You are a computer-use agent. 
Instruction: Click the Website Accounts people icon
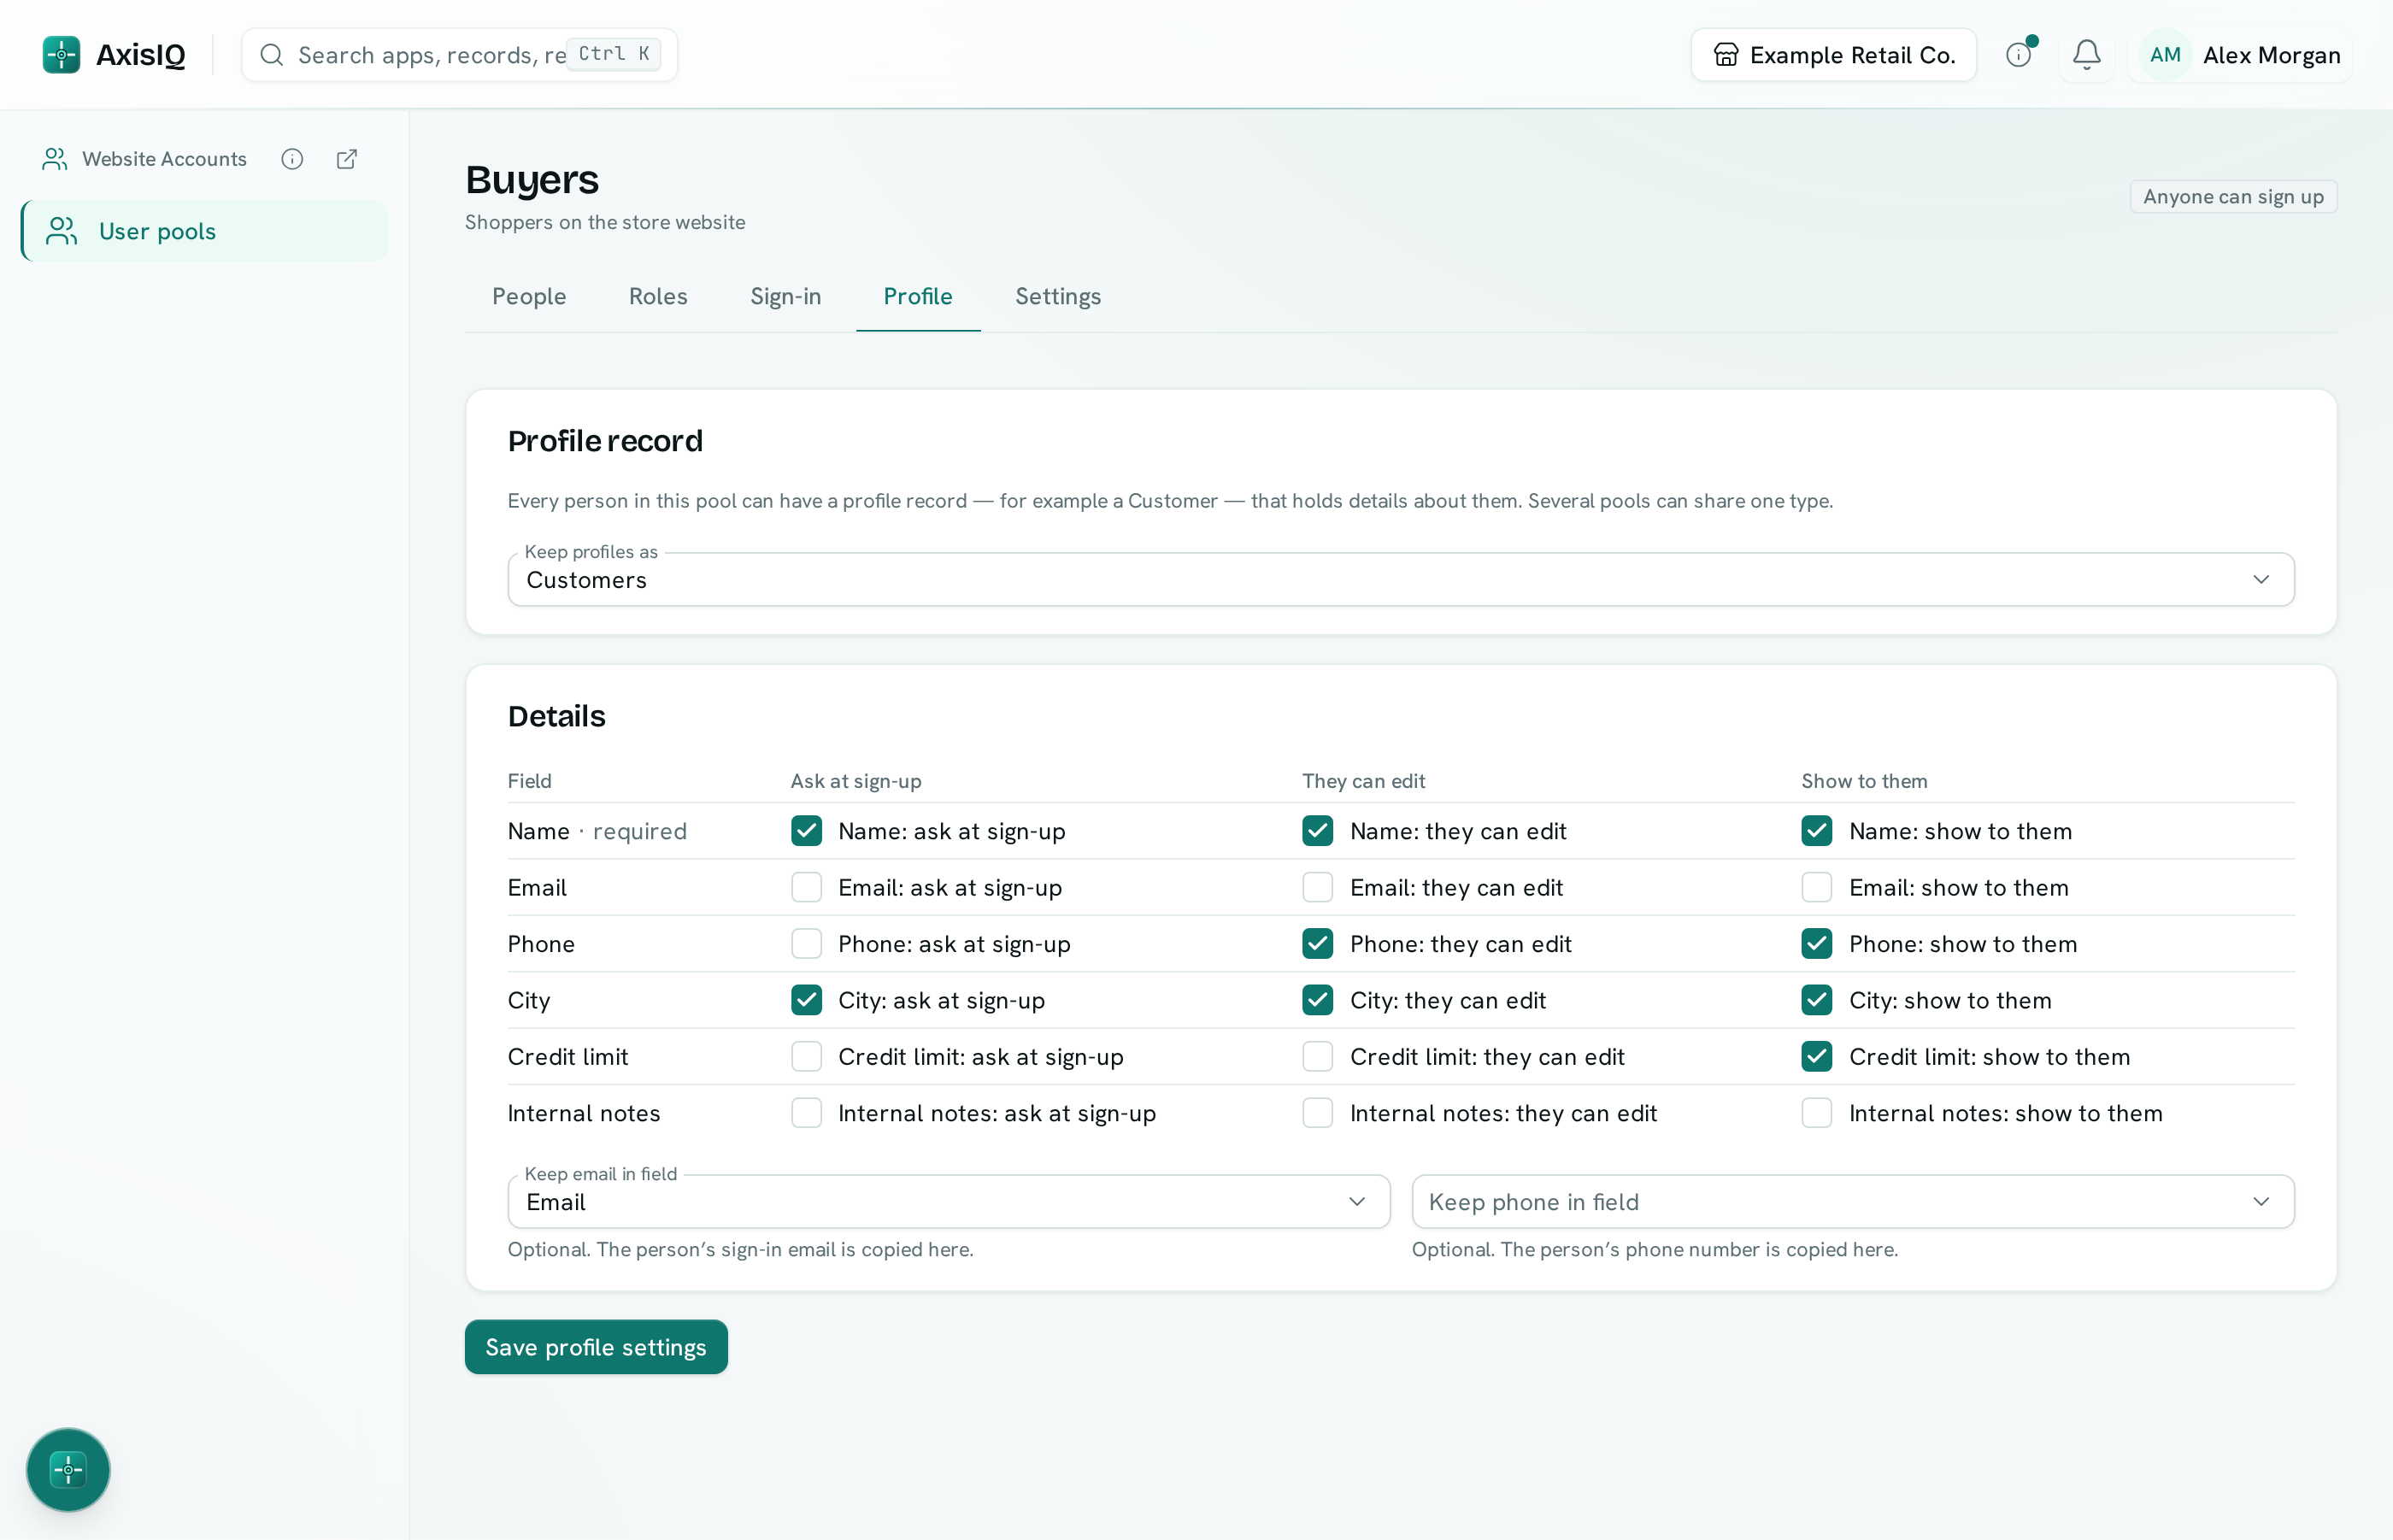55,159
